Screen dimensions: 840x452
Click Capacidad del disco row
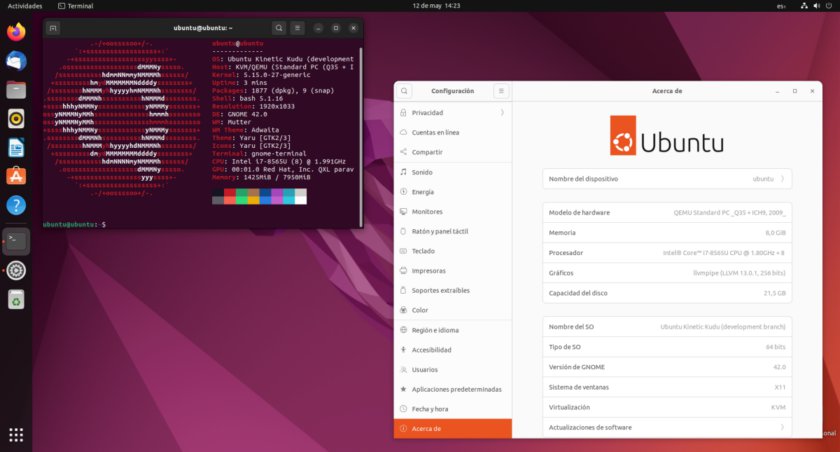[x=667, y=293]
